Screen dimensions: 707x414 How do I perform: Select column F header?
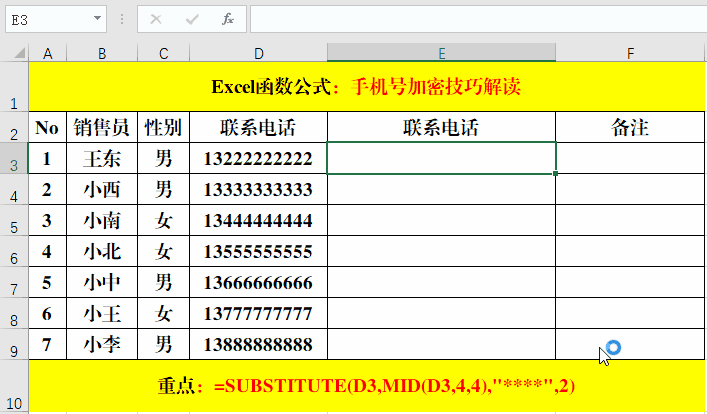[630, 53]
